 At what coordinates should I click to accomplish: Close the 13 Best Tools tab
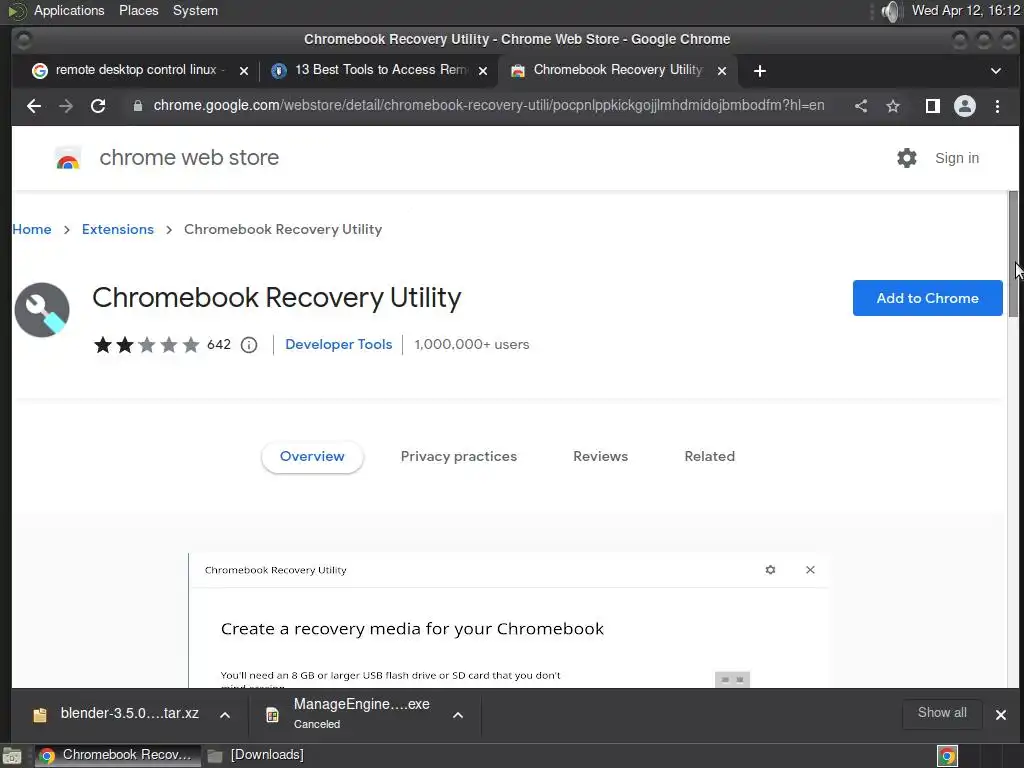483,71
